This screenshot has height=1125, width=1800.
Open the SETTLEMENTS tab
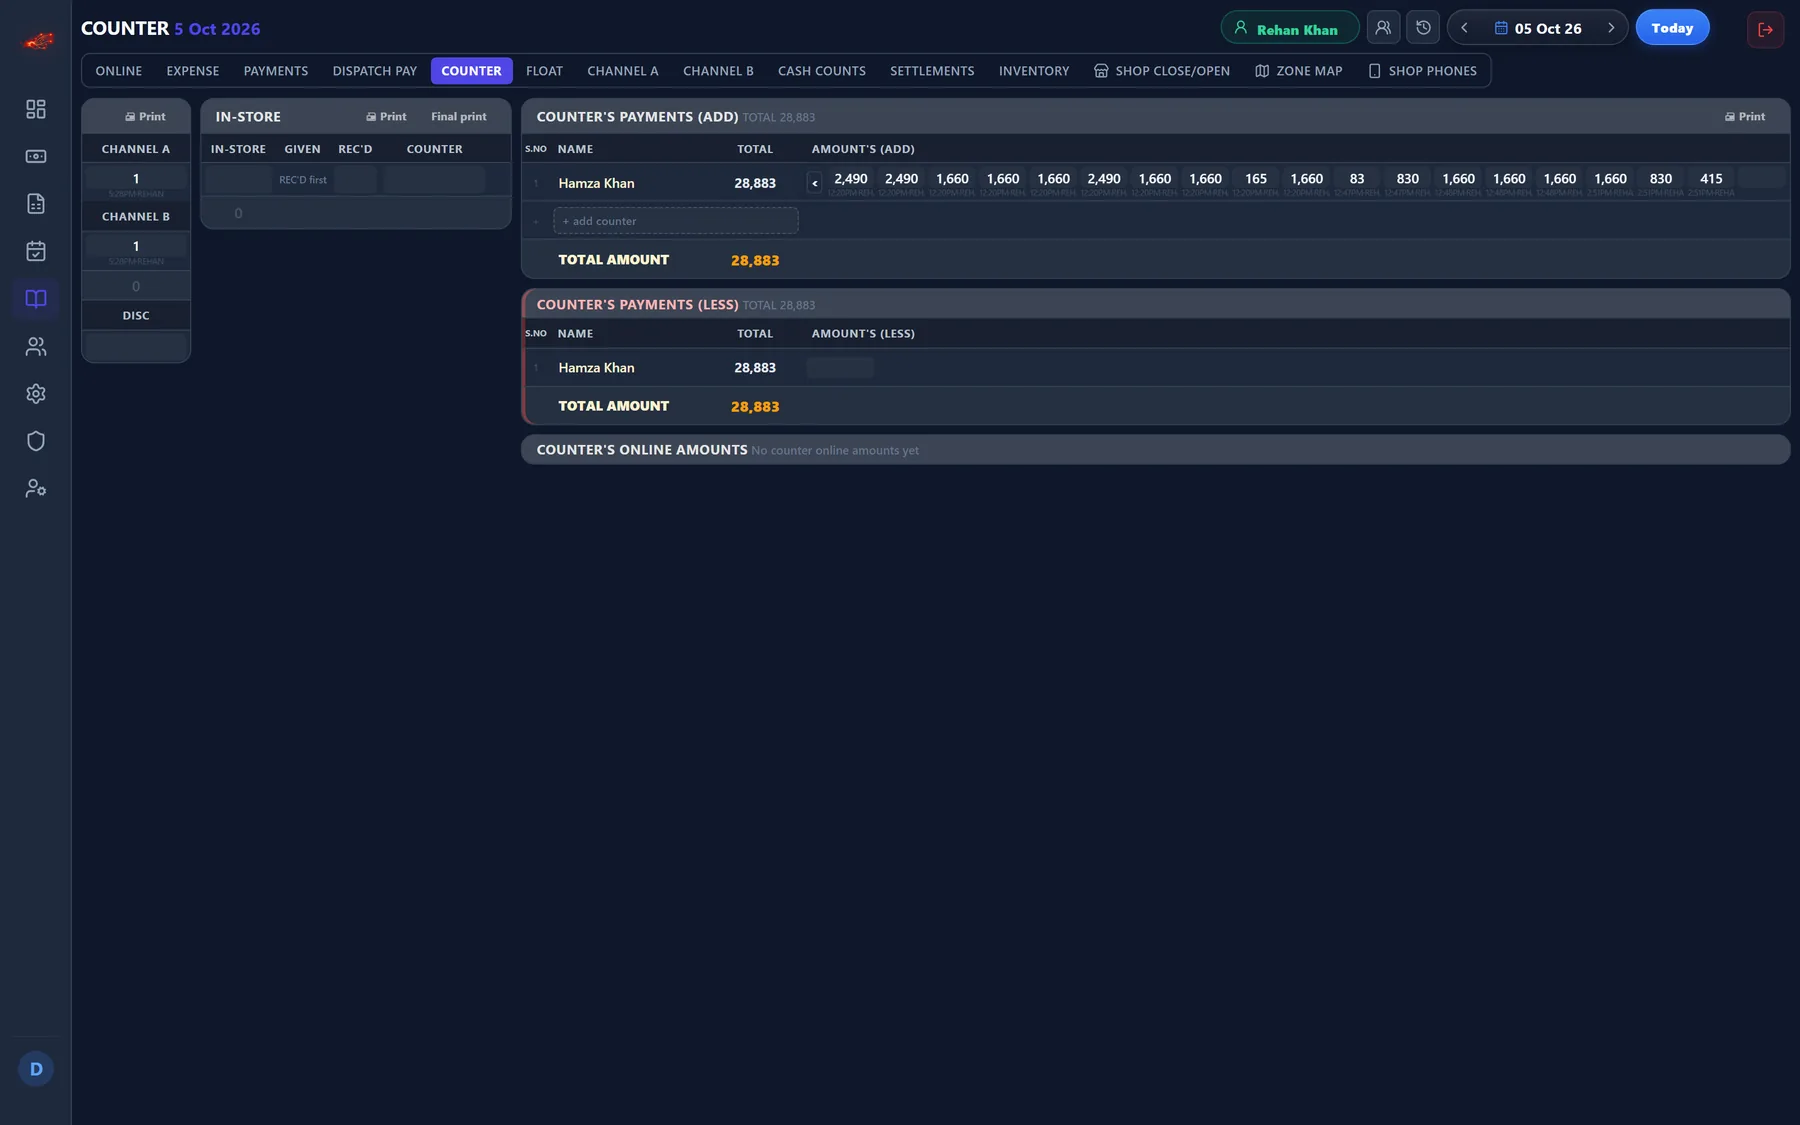(932, 71)
